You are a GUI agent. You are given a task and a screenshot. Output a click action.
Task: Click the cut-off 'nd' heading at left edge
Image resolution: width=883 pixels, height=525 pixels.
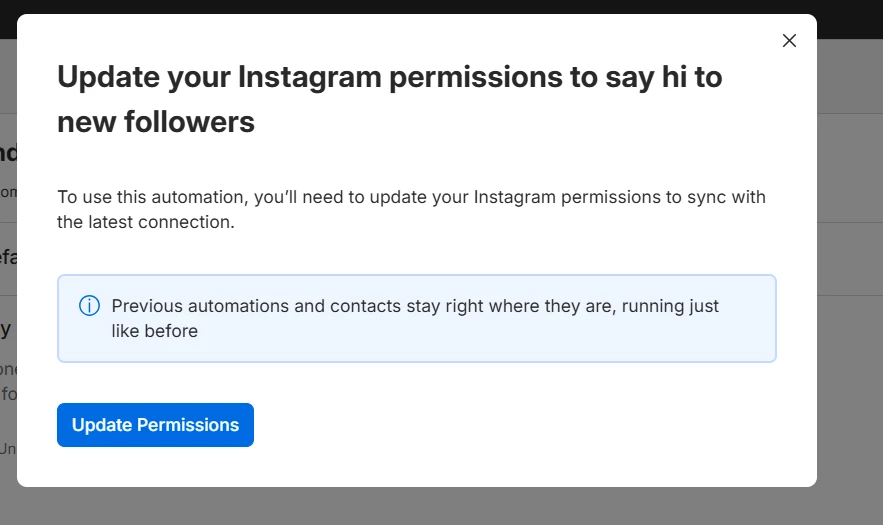(x=8, y=153)
